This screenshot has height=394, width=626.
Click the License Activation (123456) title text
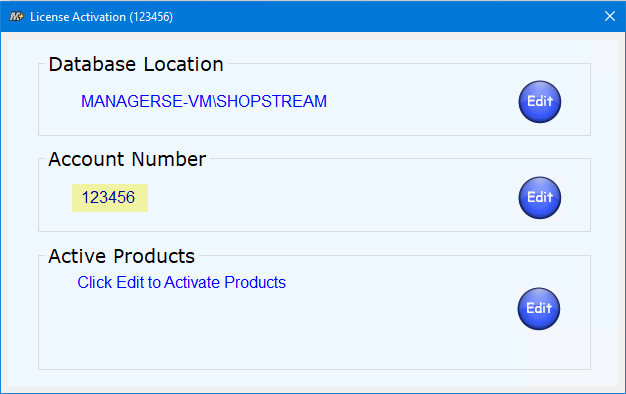101,17
